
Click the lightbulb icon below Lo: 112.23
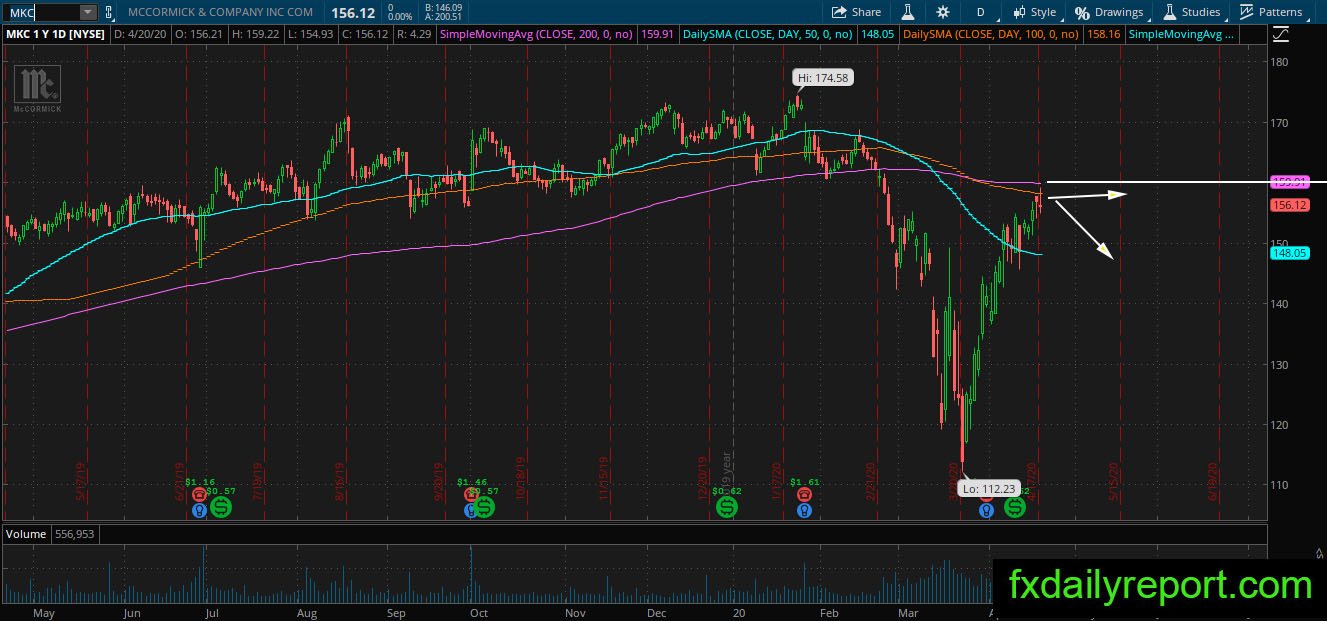[x=986, y=510]
